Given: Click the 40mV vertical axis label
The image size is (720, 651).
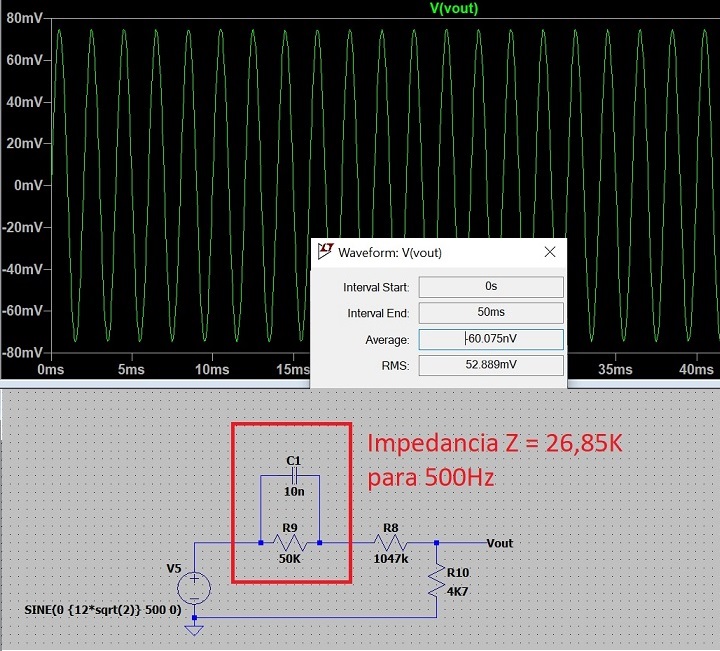Looking at the screenshot, I should pos(24,102).
